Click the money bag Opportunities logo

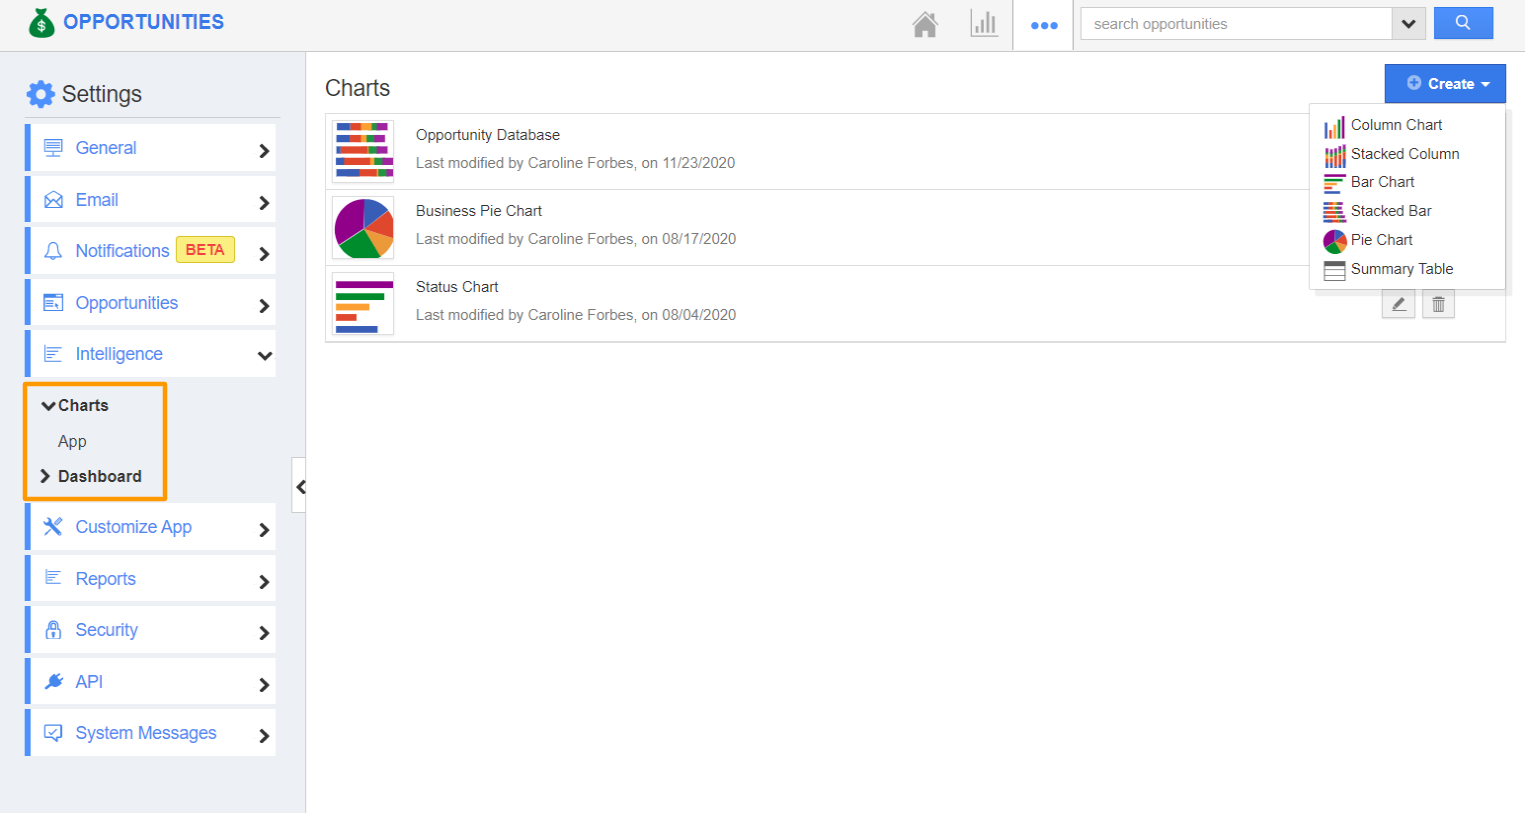pyautogui.click(x=40, y=21)
